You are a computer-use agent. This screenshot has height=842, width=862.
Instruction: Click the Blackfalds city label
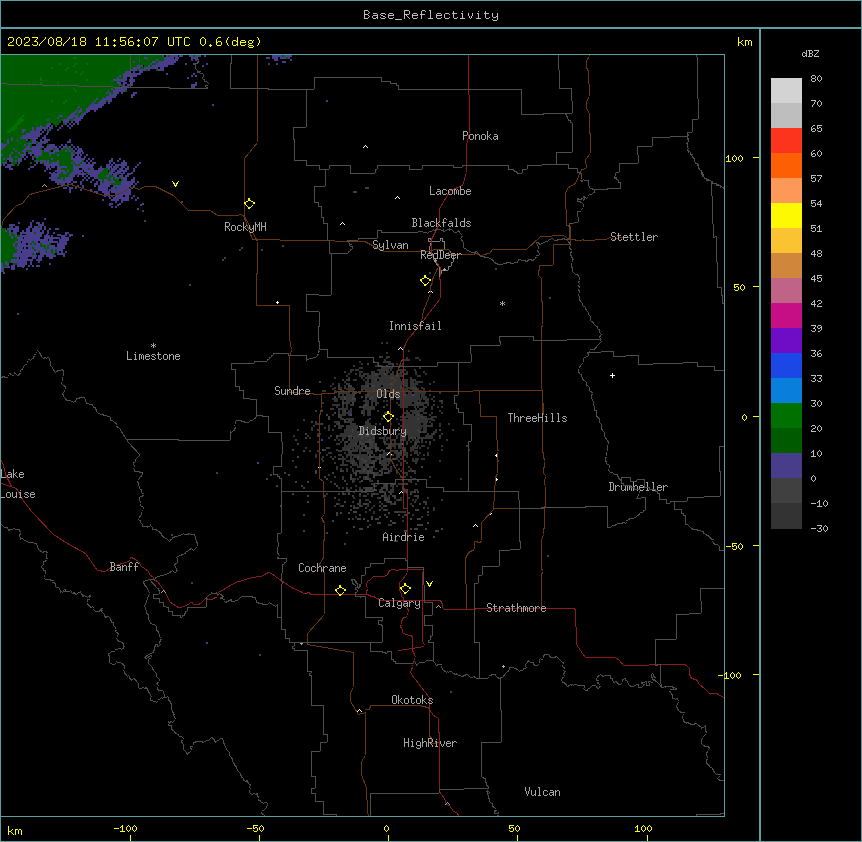tap(441, 223)
